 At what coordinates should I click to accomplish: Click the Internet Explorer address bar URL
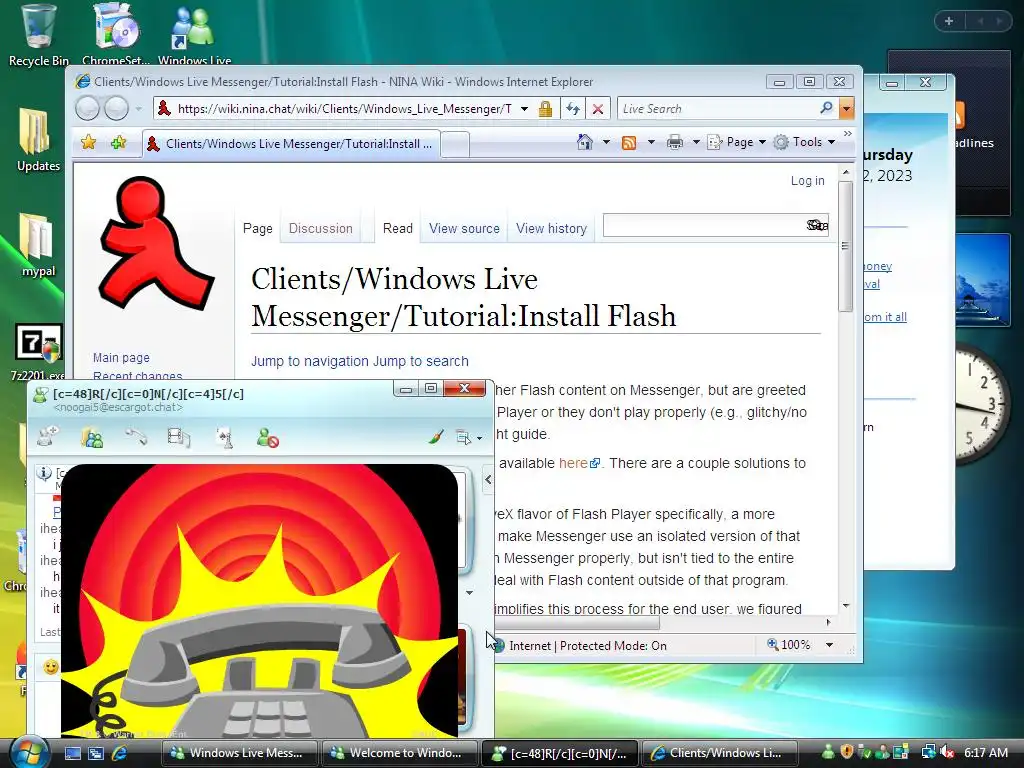pyautogui.click(x=344, y=109)
